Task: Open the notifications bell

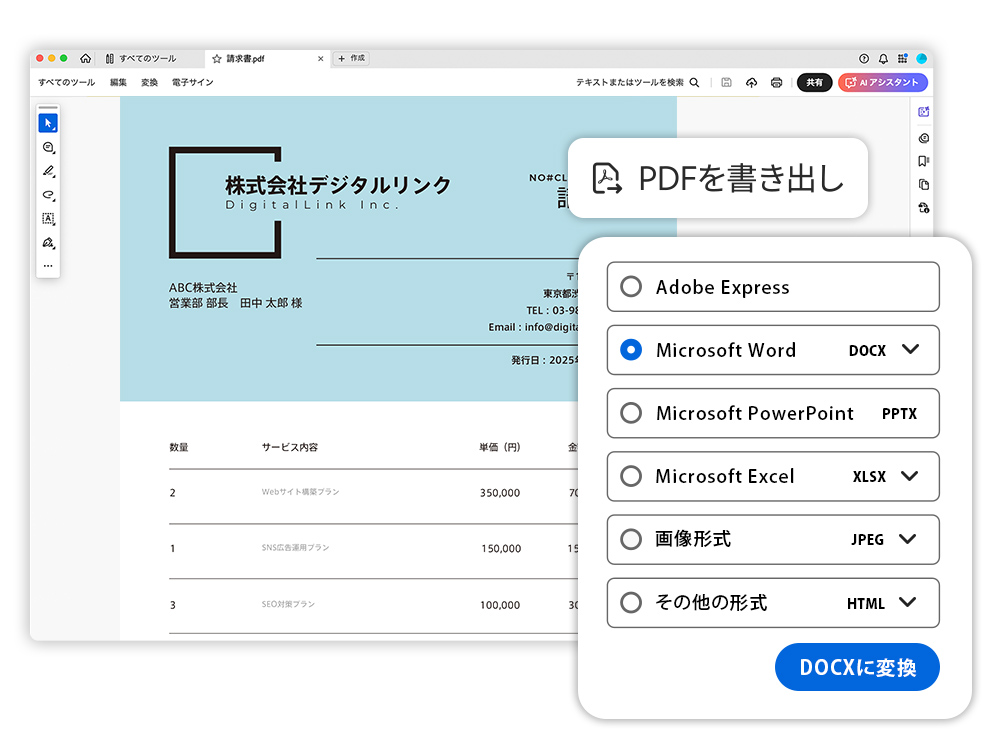Action: 883,59
